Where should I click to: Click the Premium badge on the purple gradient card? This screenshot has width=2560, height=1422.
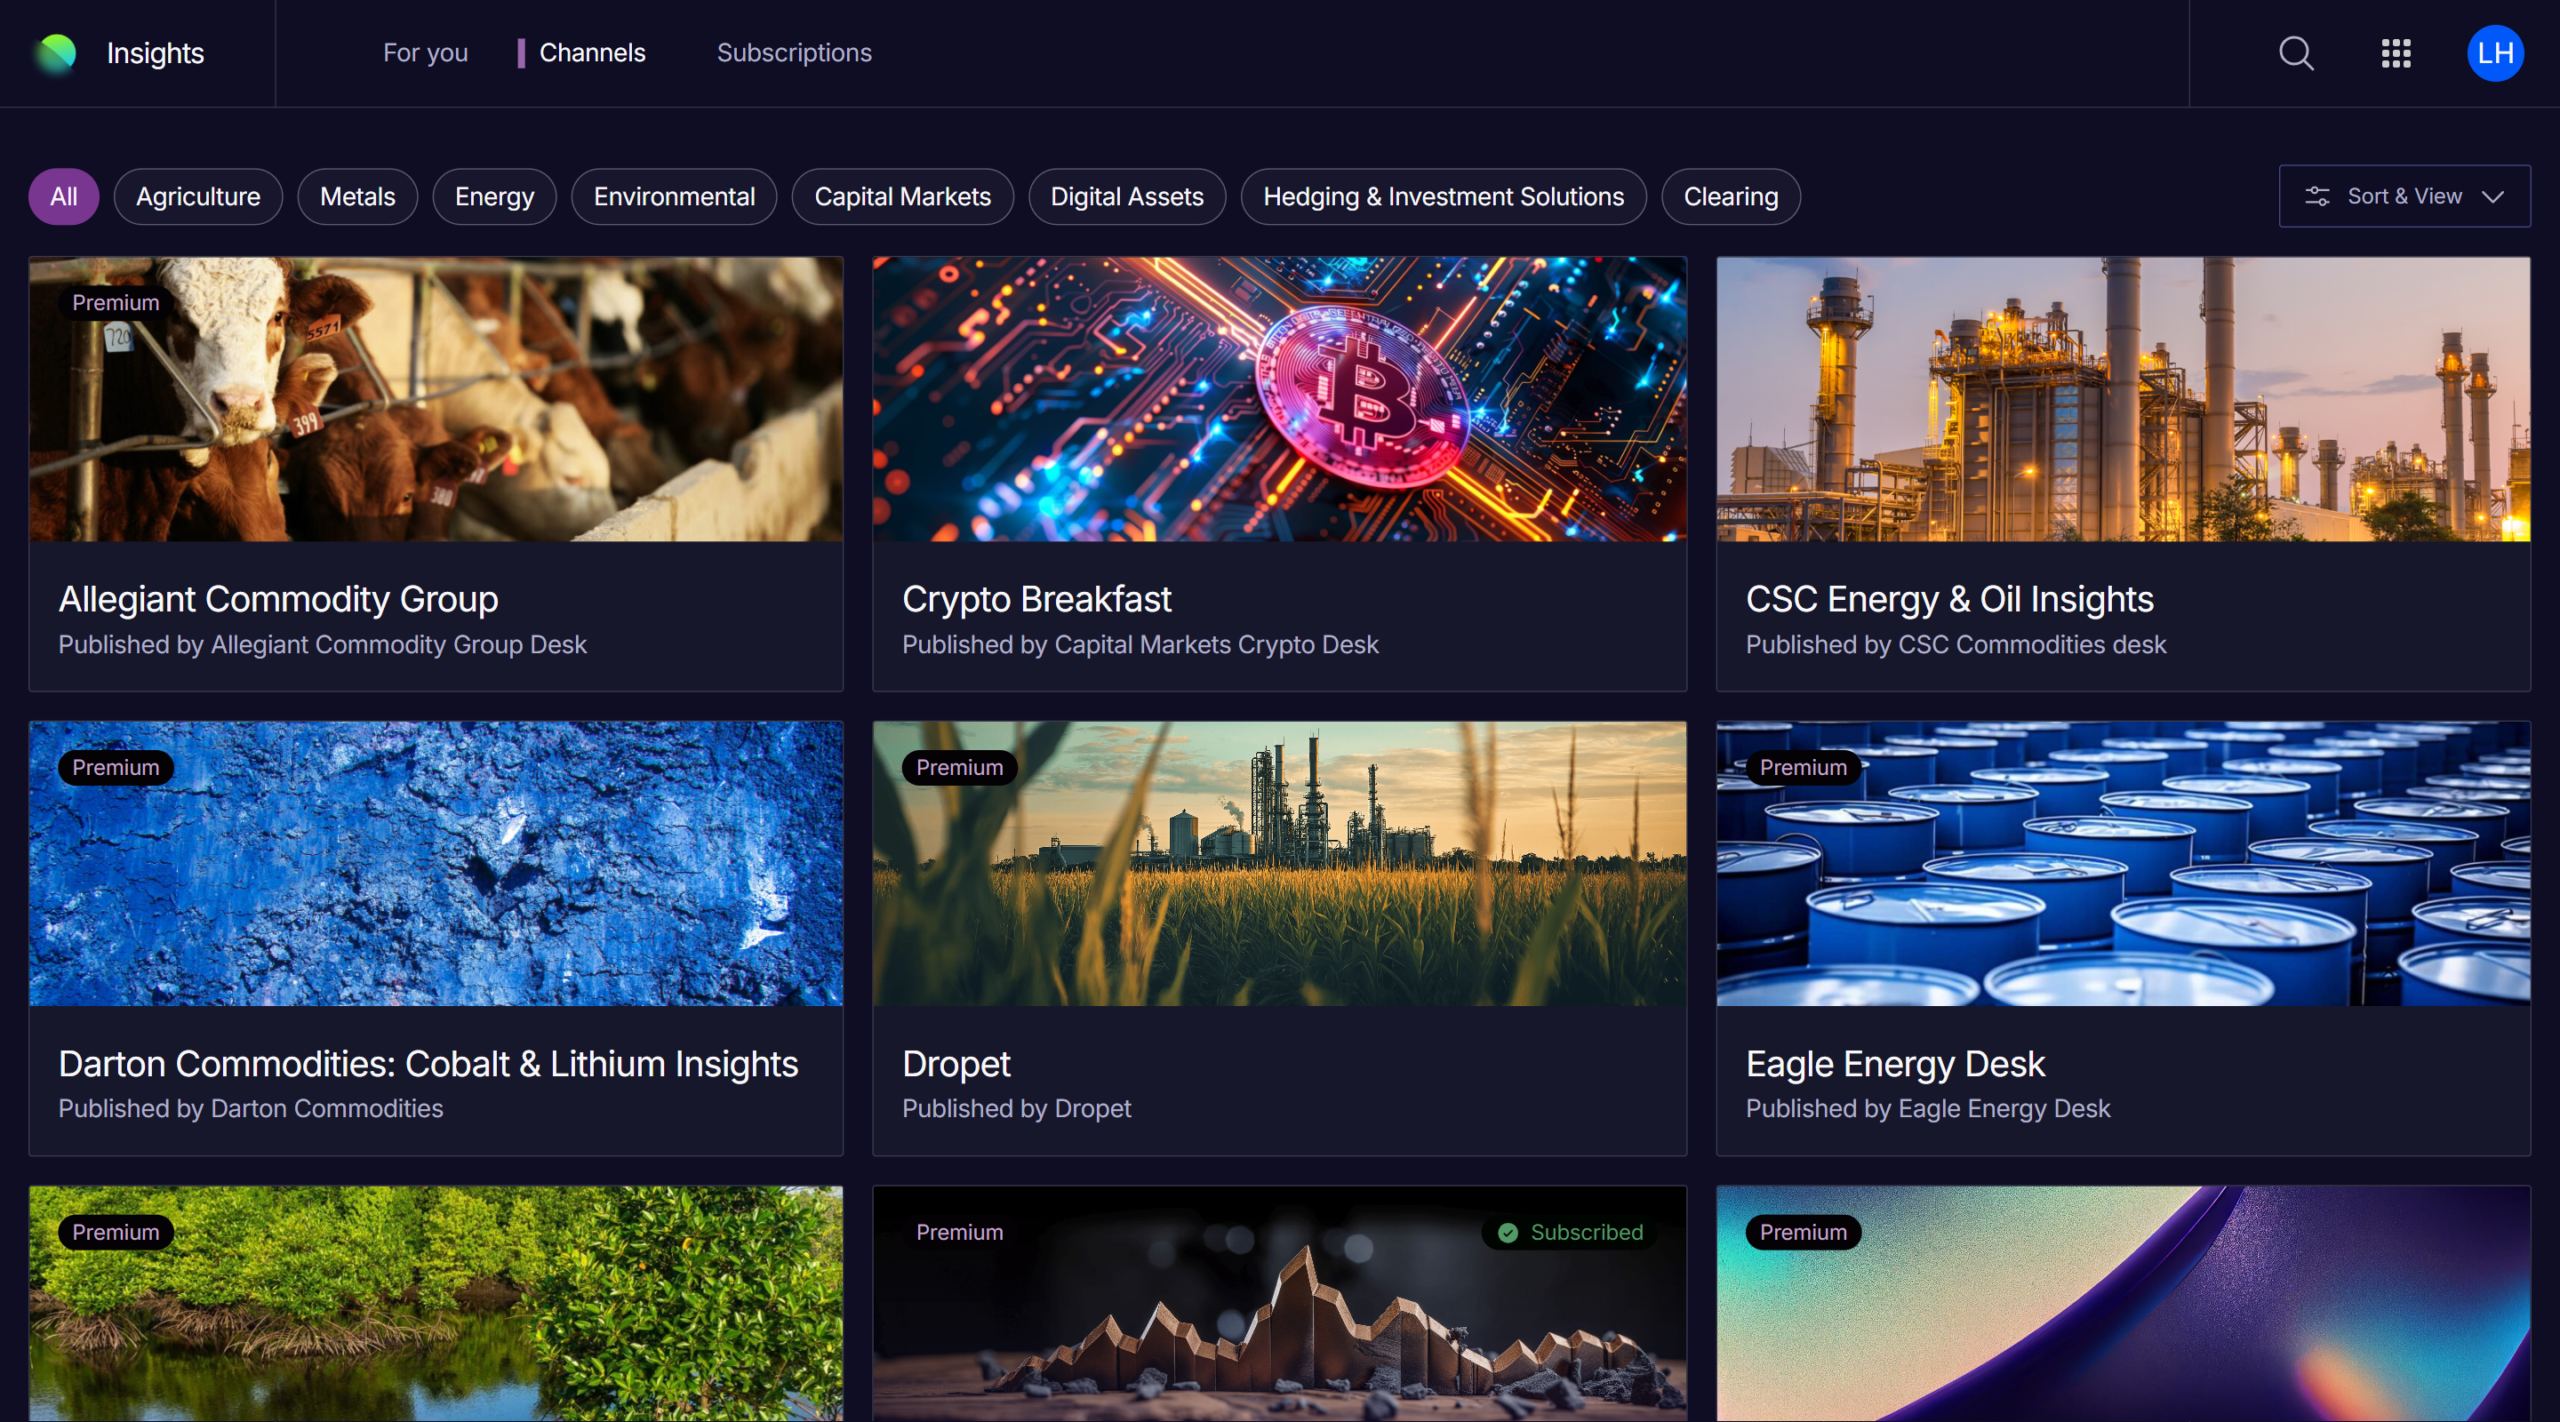click(x=1803, y=1232)
